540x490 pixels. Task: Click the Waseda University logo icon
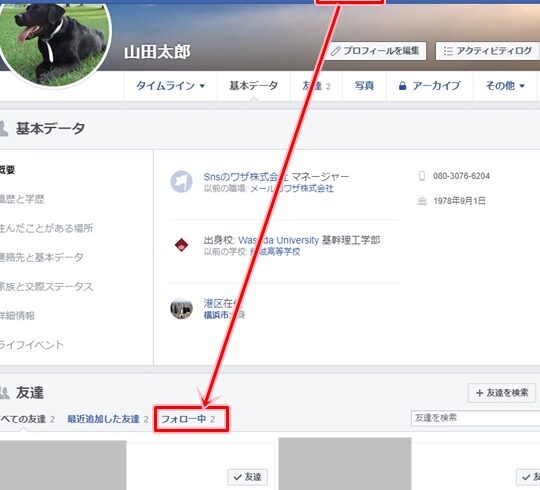181,245
